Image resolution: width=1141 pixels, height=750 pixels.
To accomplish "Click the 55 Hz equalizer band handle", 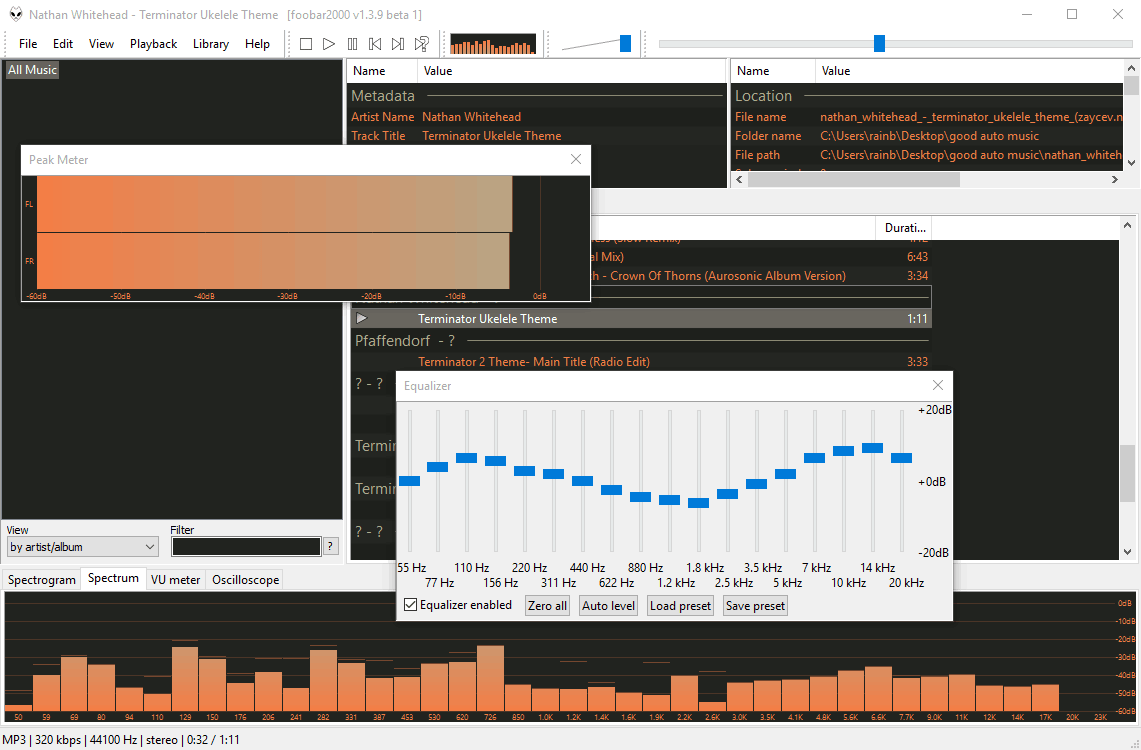I will (x=410, y=481).
